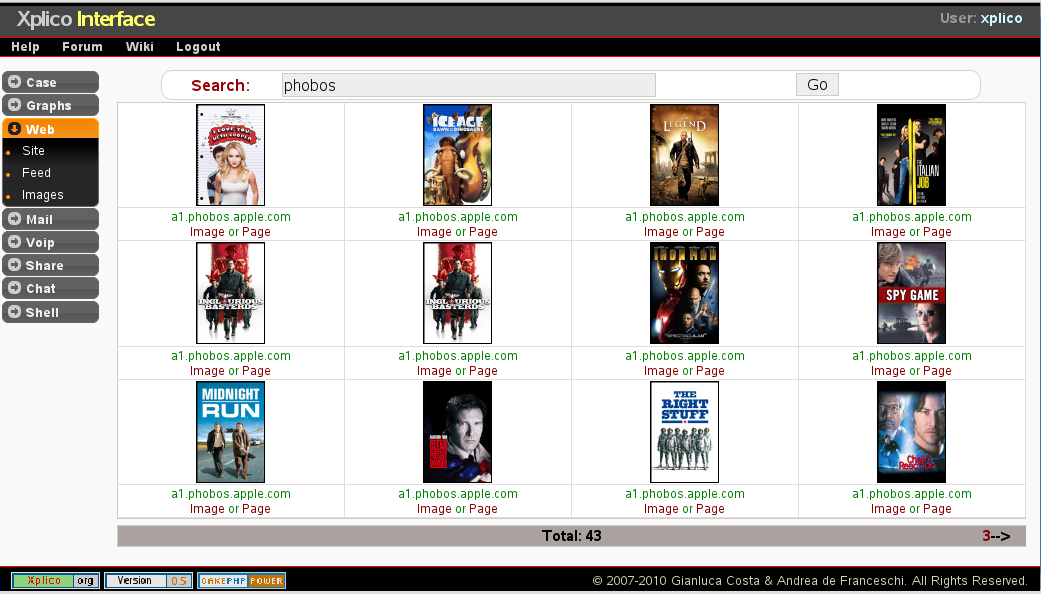The height and width of the screenshot is (594, 1041).
Task: Open The Right Stuff poster thumbnail
Action: pos(684,432)
